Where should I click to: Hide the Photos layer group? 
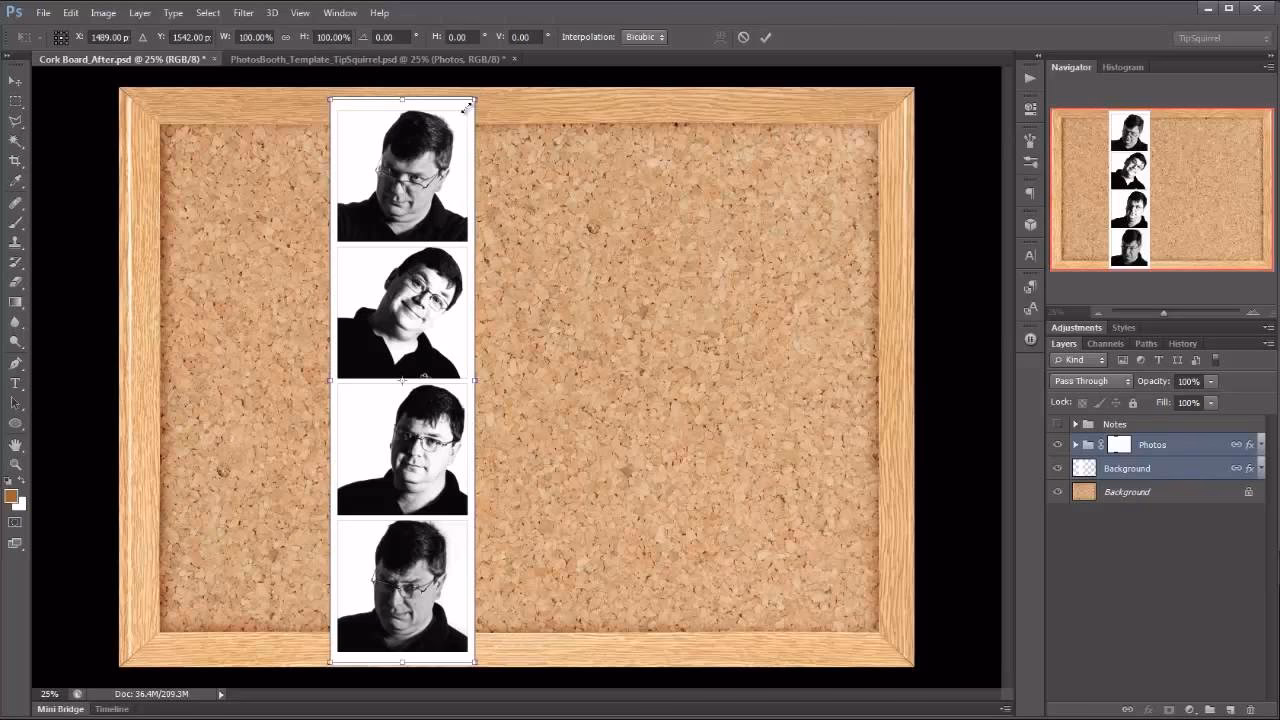[1057, 444]
